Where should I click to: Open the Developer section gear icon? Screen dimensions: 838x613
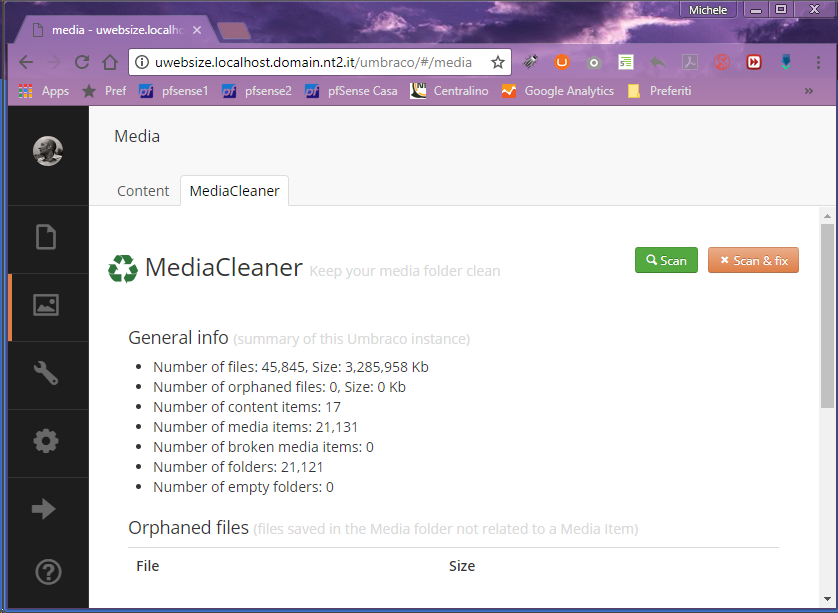click(46, 441)
